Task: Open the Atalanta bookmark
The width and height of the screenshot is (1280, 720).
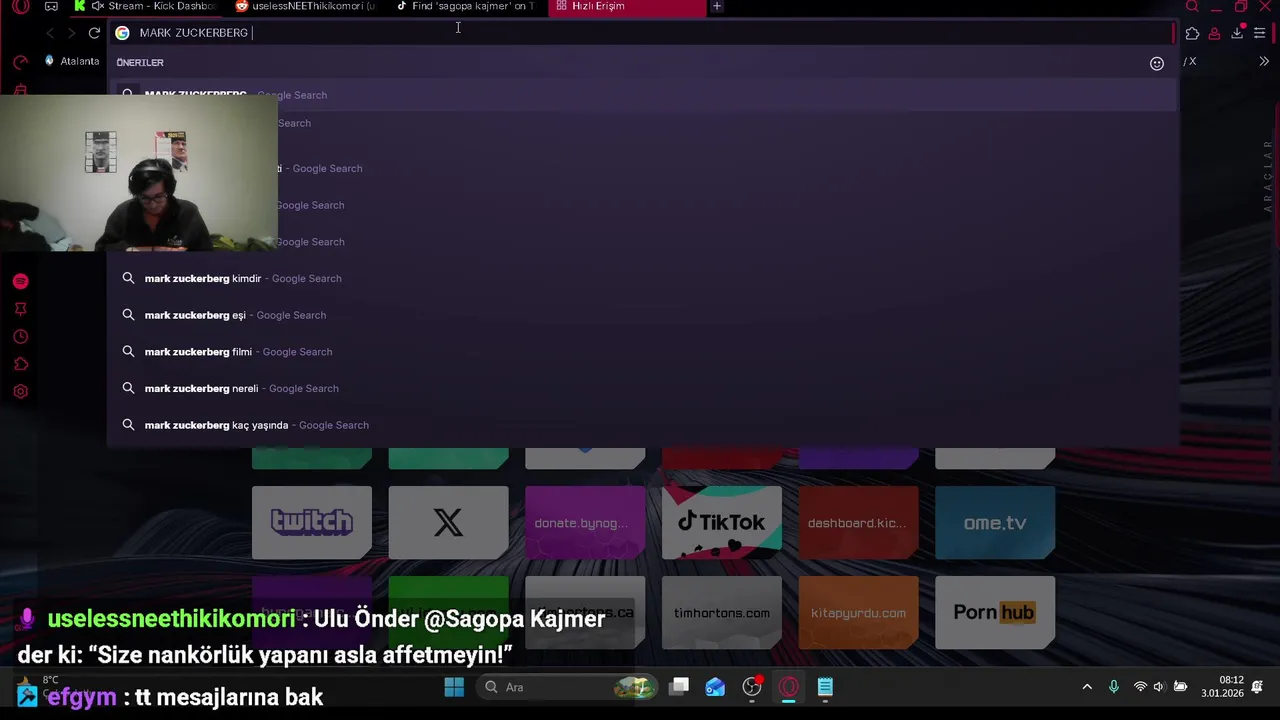Action: [71, 61]
